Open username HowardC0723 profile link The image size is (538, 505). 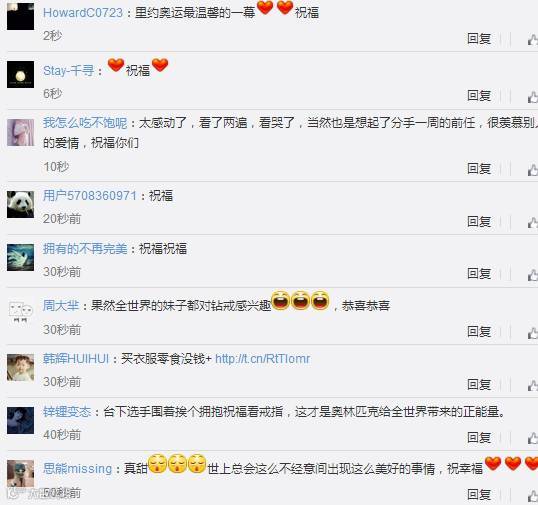(83, 13)
